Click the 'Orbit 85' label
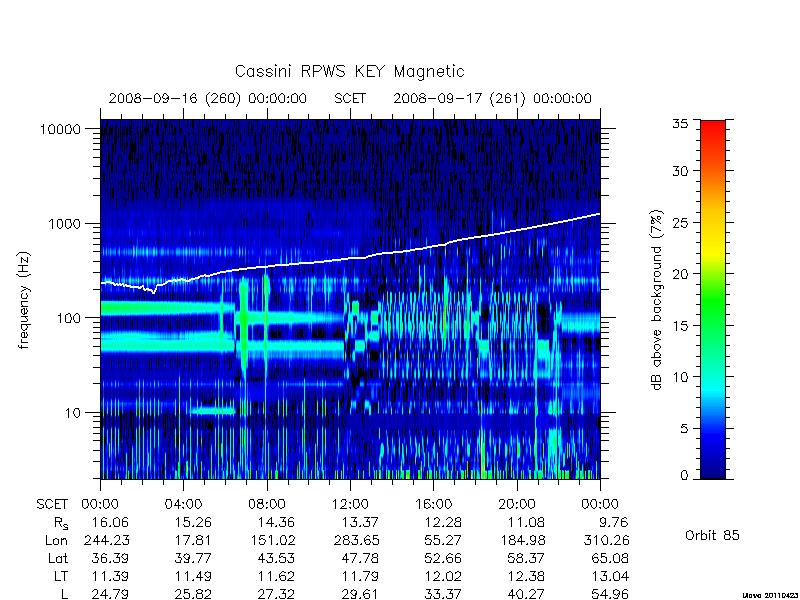Screen dimensions: 800x600 [712, 535]
